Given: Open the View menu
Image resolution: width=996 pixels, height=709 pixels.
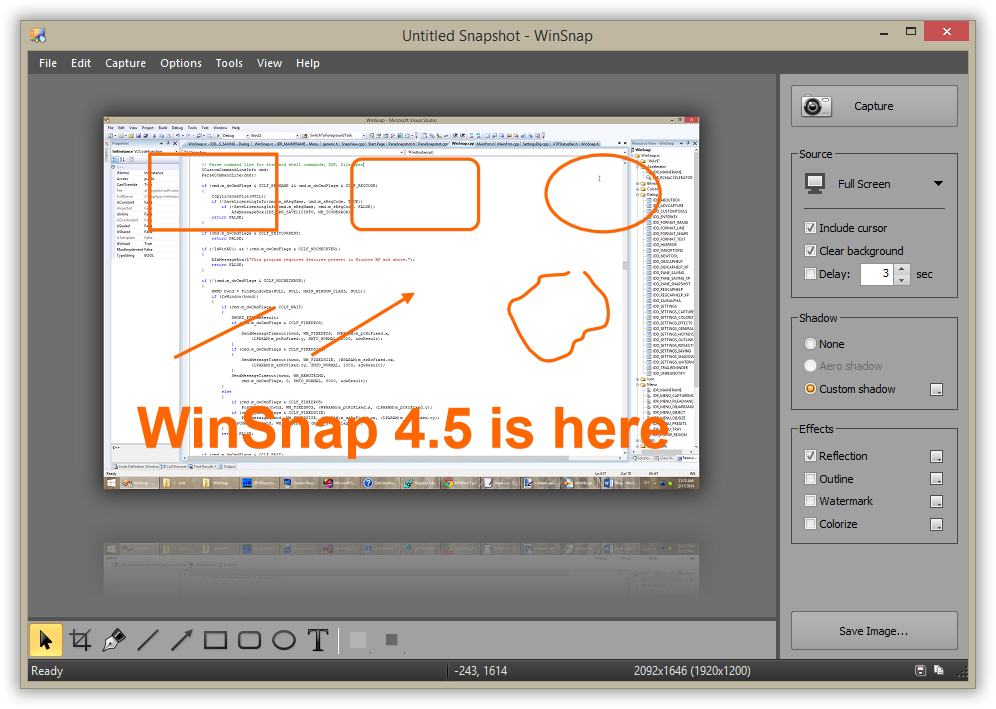Looking at the screenshot, I should (269, 63).
